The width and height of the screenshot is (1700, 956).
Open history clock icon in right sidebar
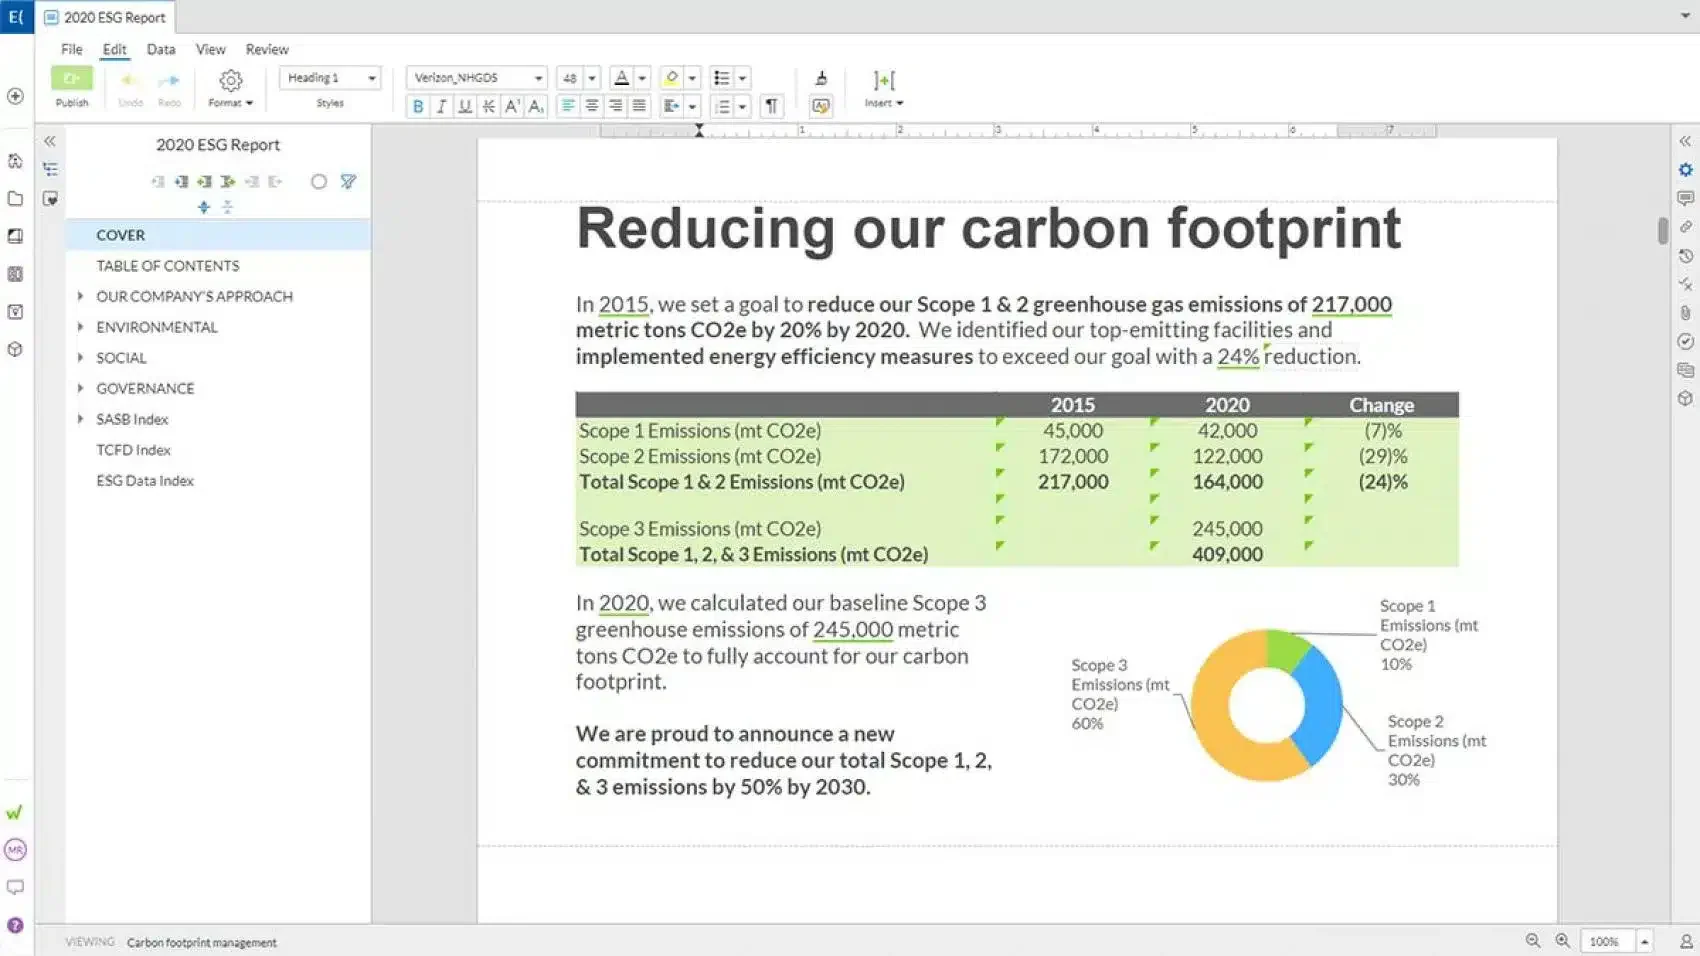(1685, 256)
